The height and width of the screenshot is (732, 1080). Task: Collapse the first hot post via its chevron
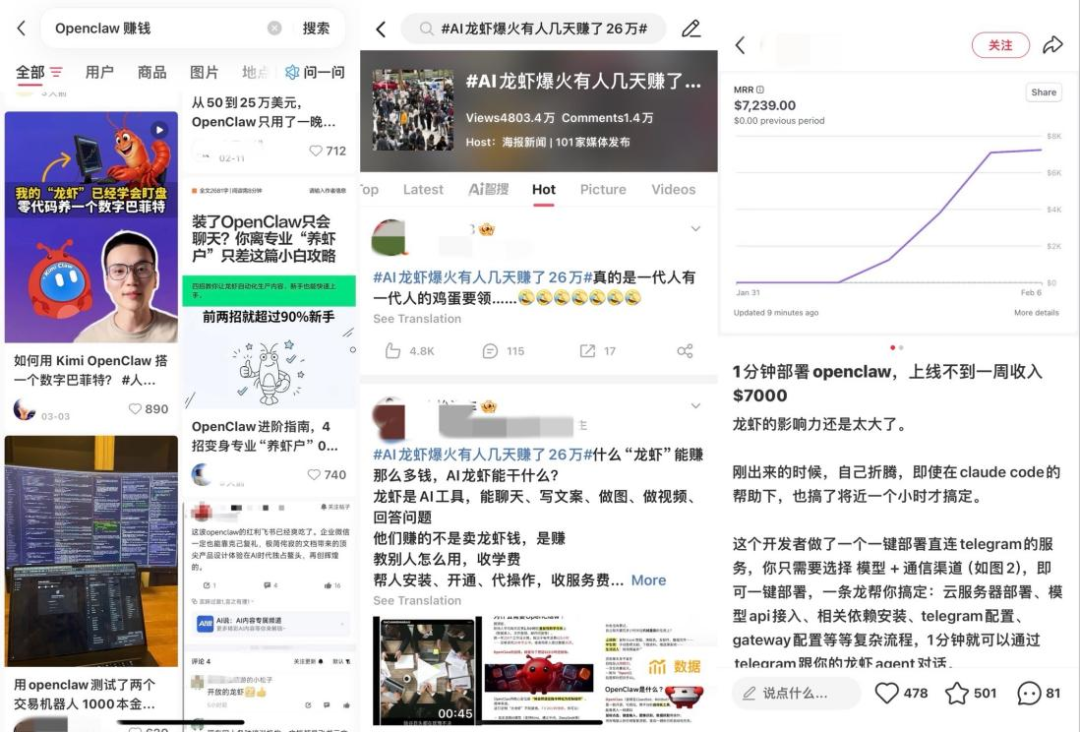pyautogui.click(x=696, y=226)
